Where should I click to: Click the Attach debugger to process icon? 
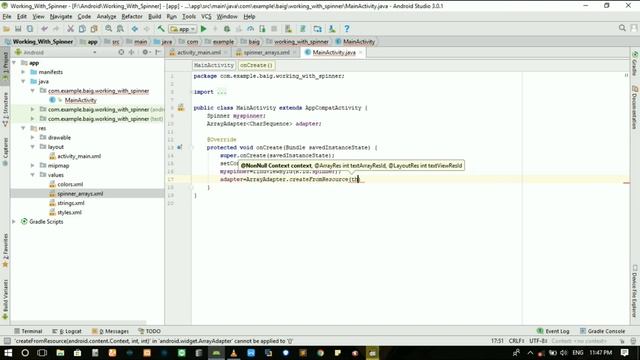click(262, 29)
